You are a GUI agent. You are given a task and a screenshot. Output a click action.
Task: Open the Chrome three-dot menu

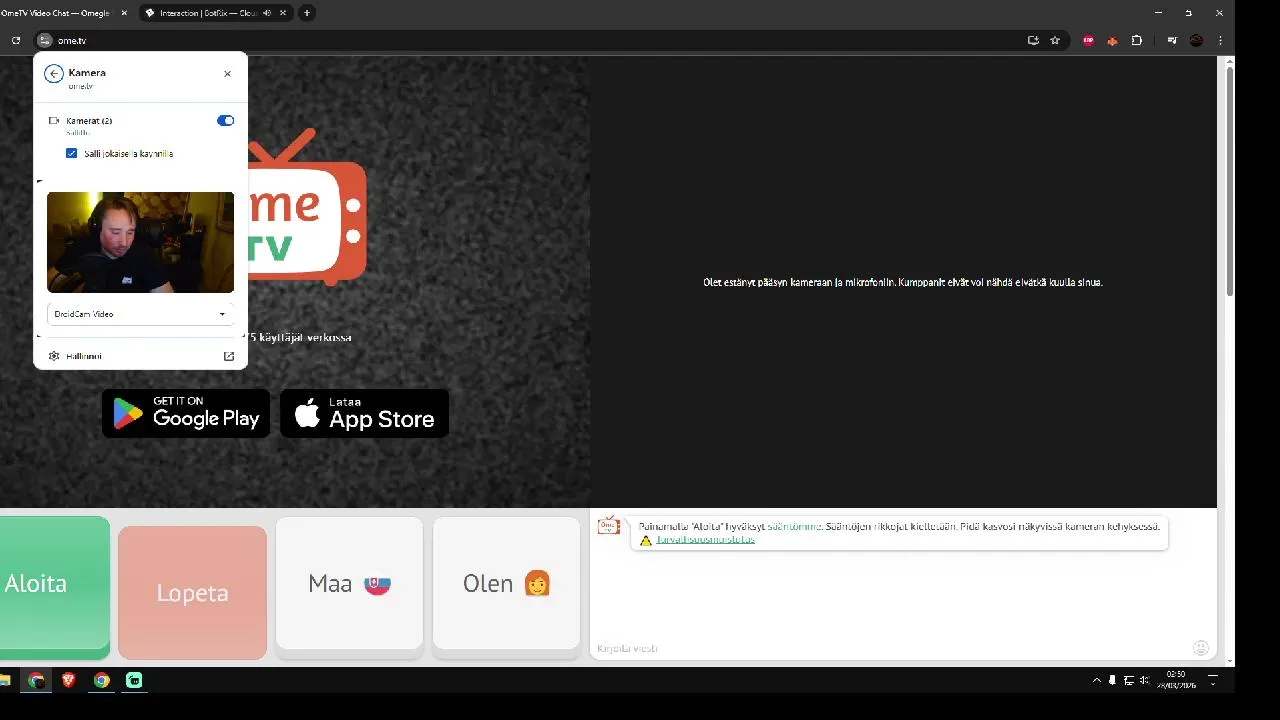coord(1220,40)
